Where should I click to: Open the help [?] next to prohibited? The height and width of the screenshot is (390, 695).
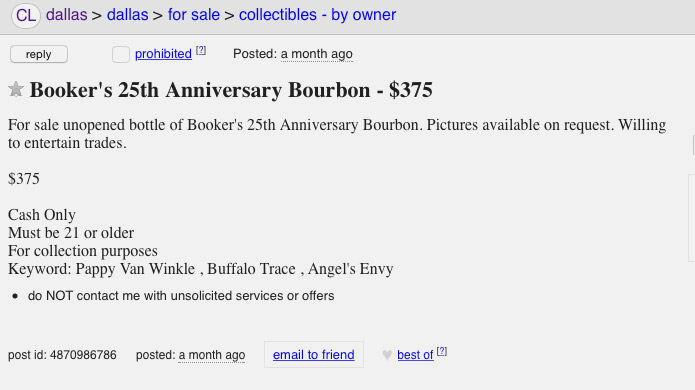(201, 51)
